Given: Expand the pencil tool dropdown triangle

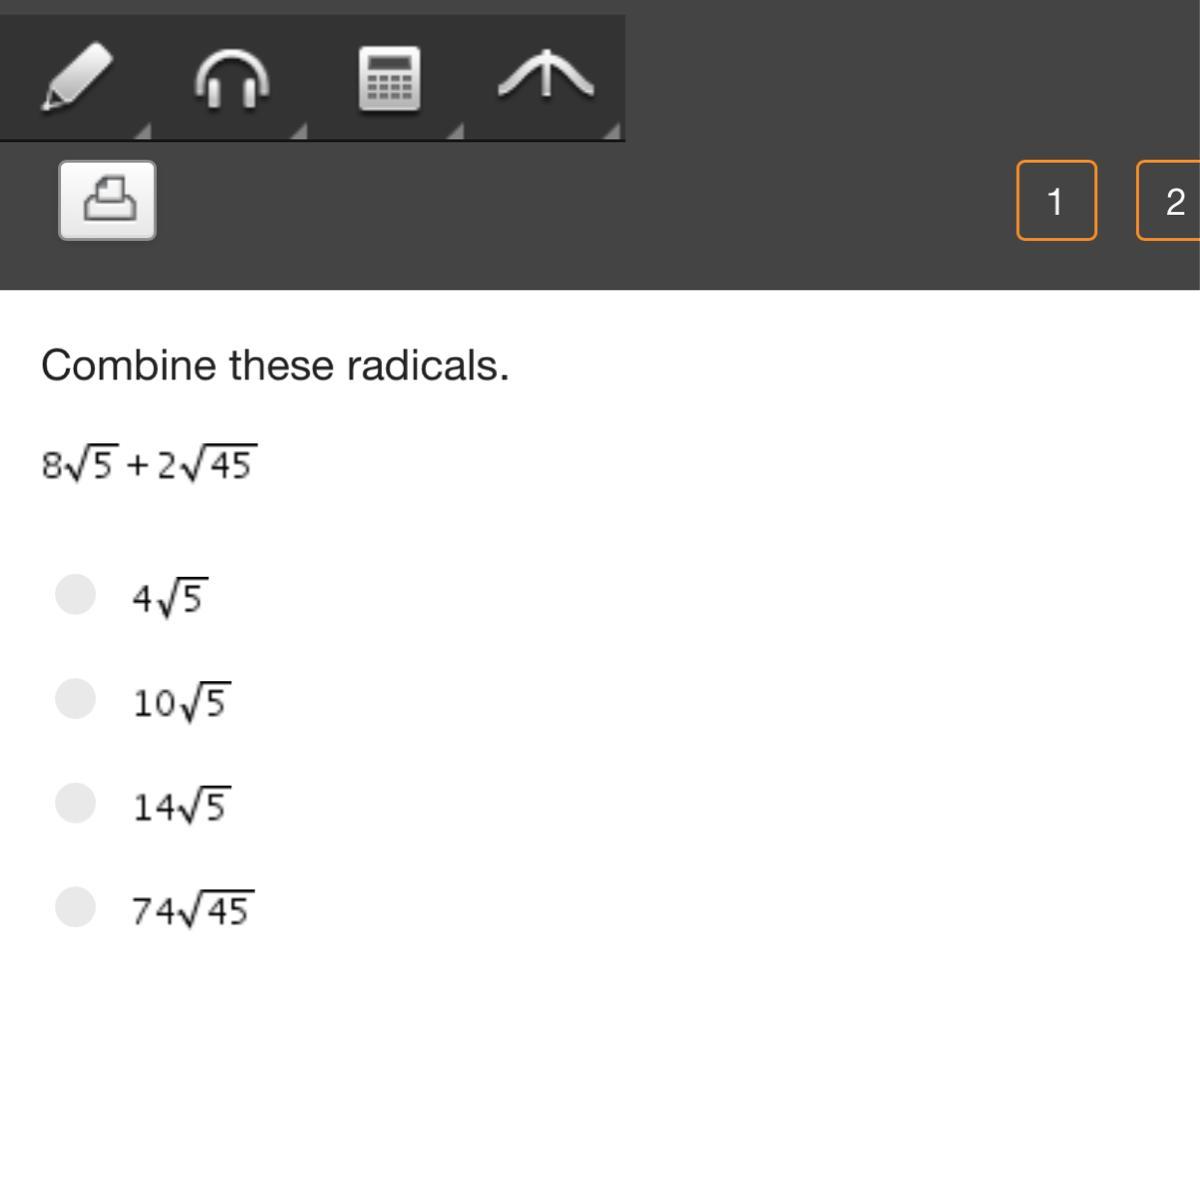Looking at the screenshot, I should click(x=143, y=131).
